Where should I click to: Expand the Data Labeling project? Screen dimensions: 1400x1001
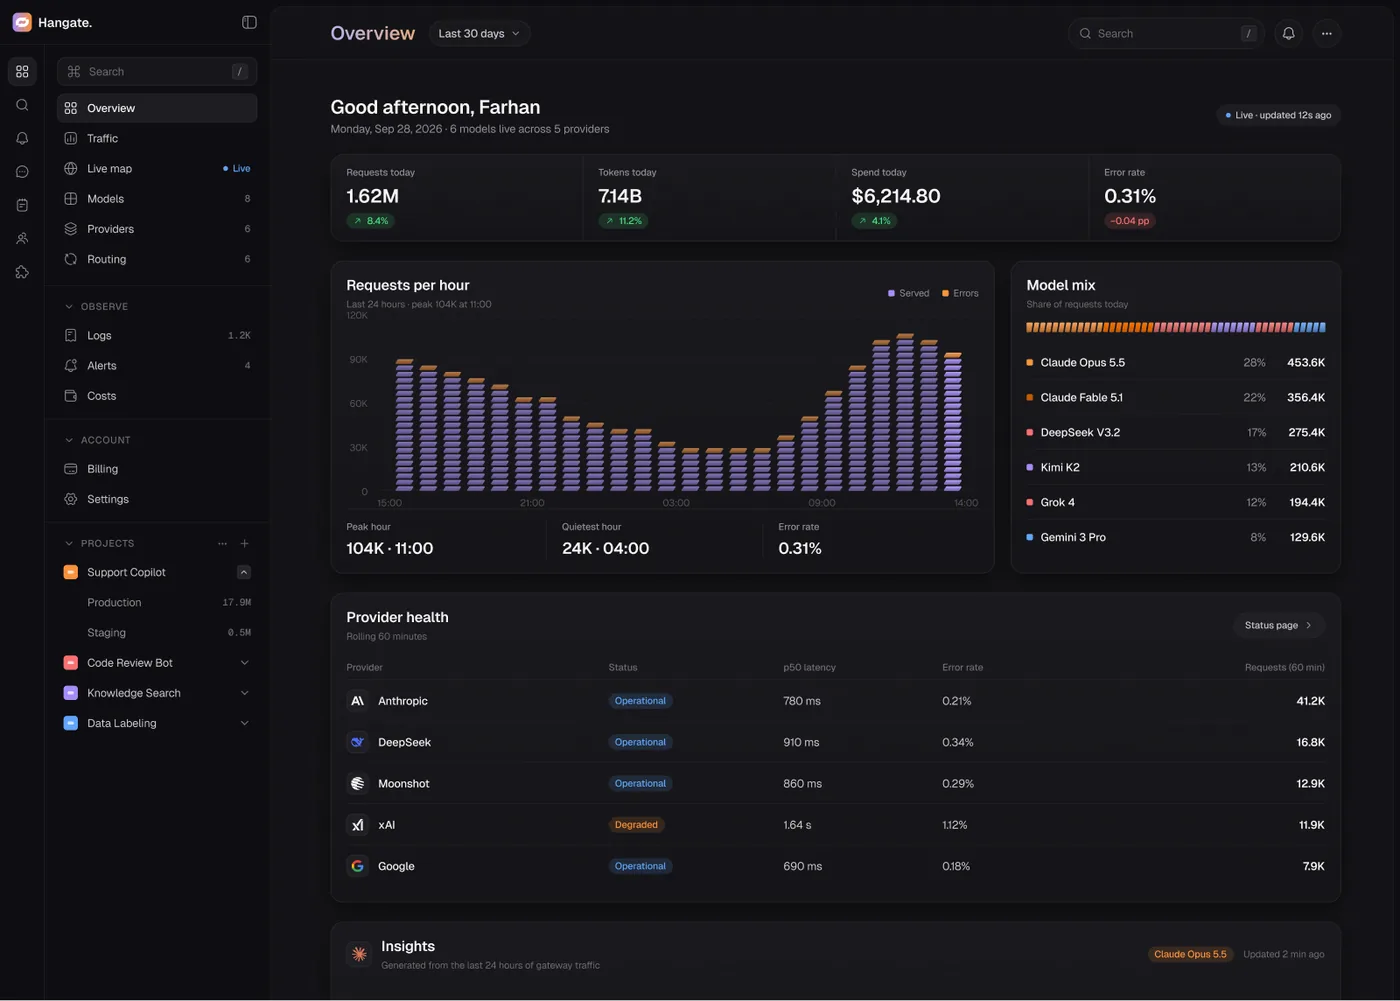pos(244,723)
